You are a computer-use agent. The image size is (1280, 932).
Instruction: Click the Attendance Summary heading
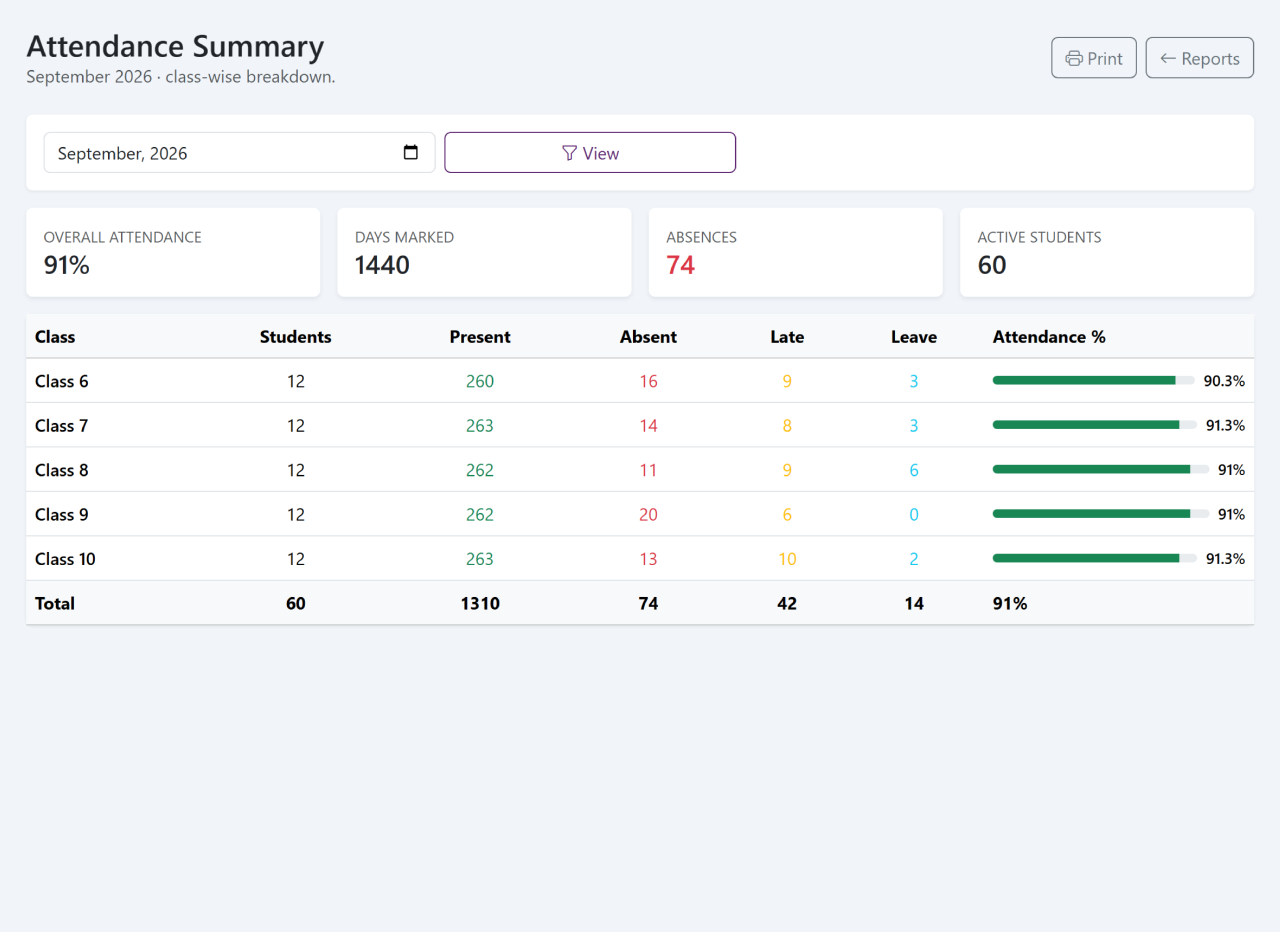point(175,46)
